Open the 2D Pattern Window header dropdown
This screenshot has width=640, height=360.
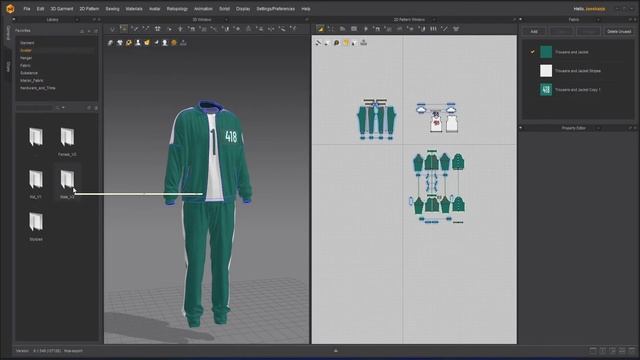pos(433,20)
